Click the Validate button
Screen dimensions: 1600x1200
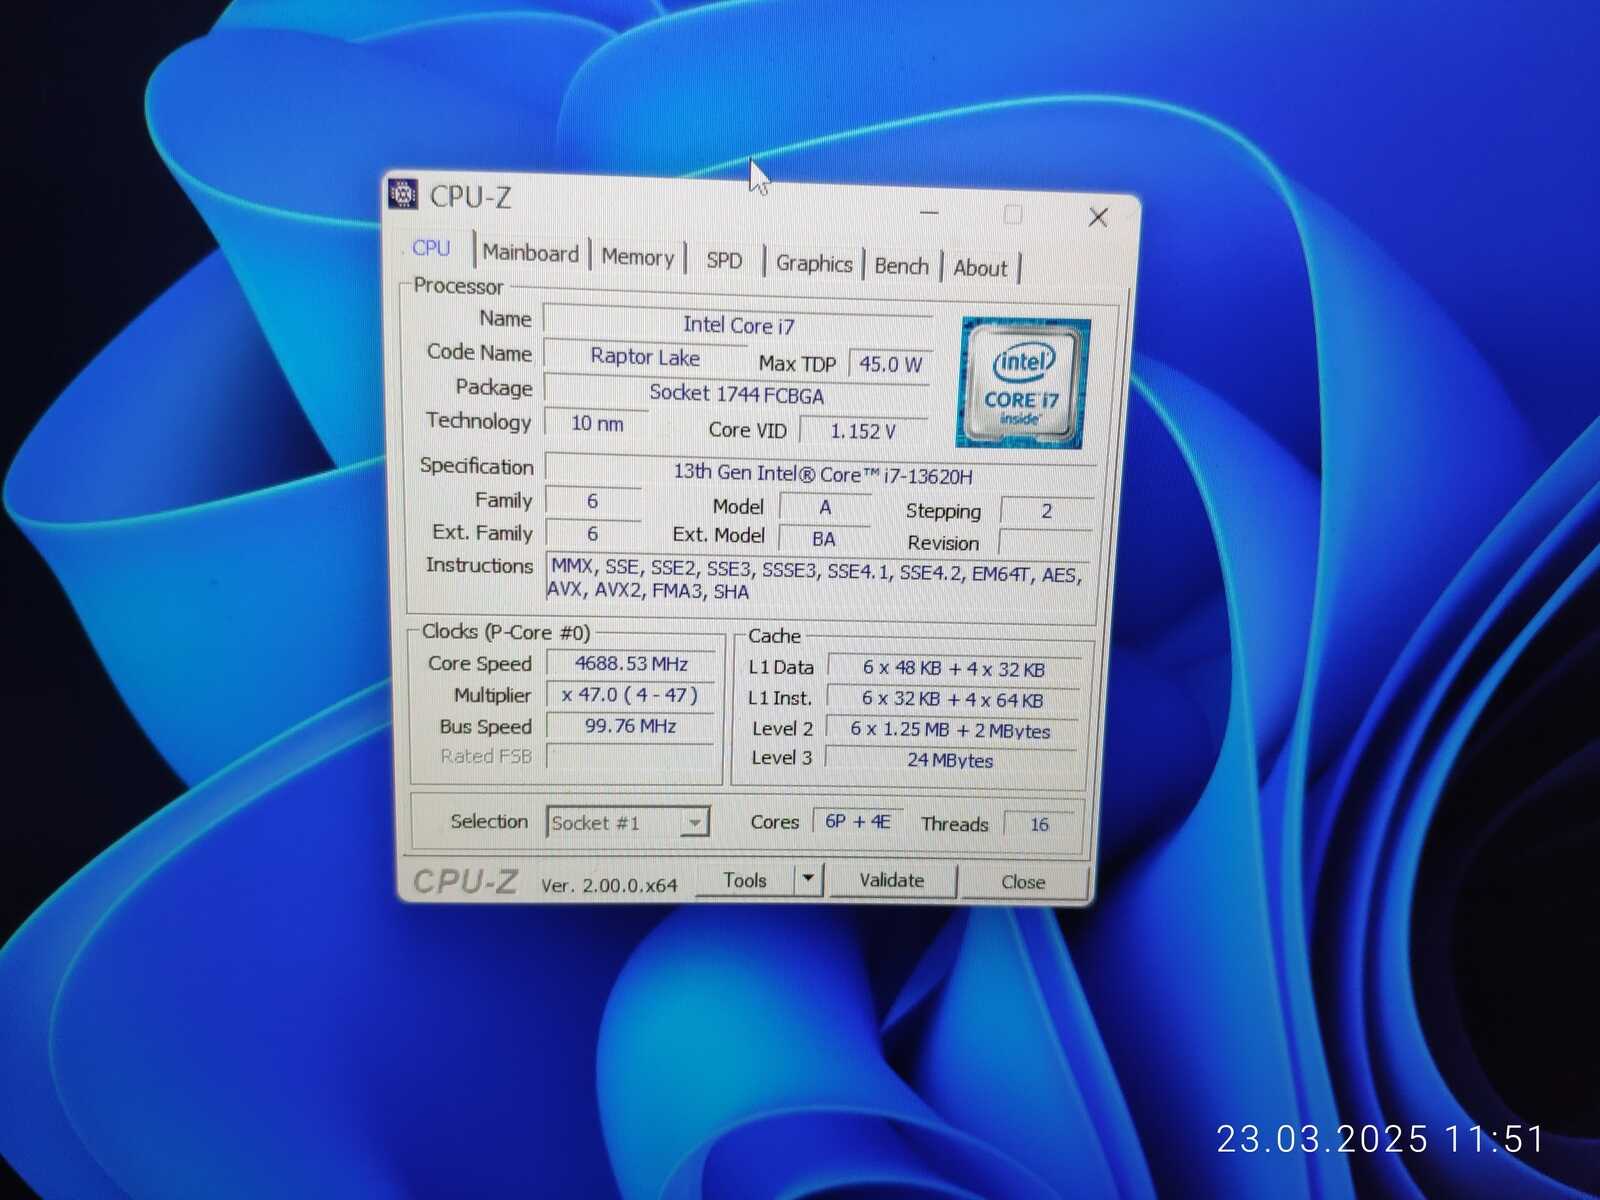click(x=892, y=881)
